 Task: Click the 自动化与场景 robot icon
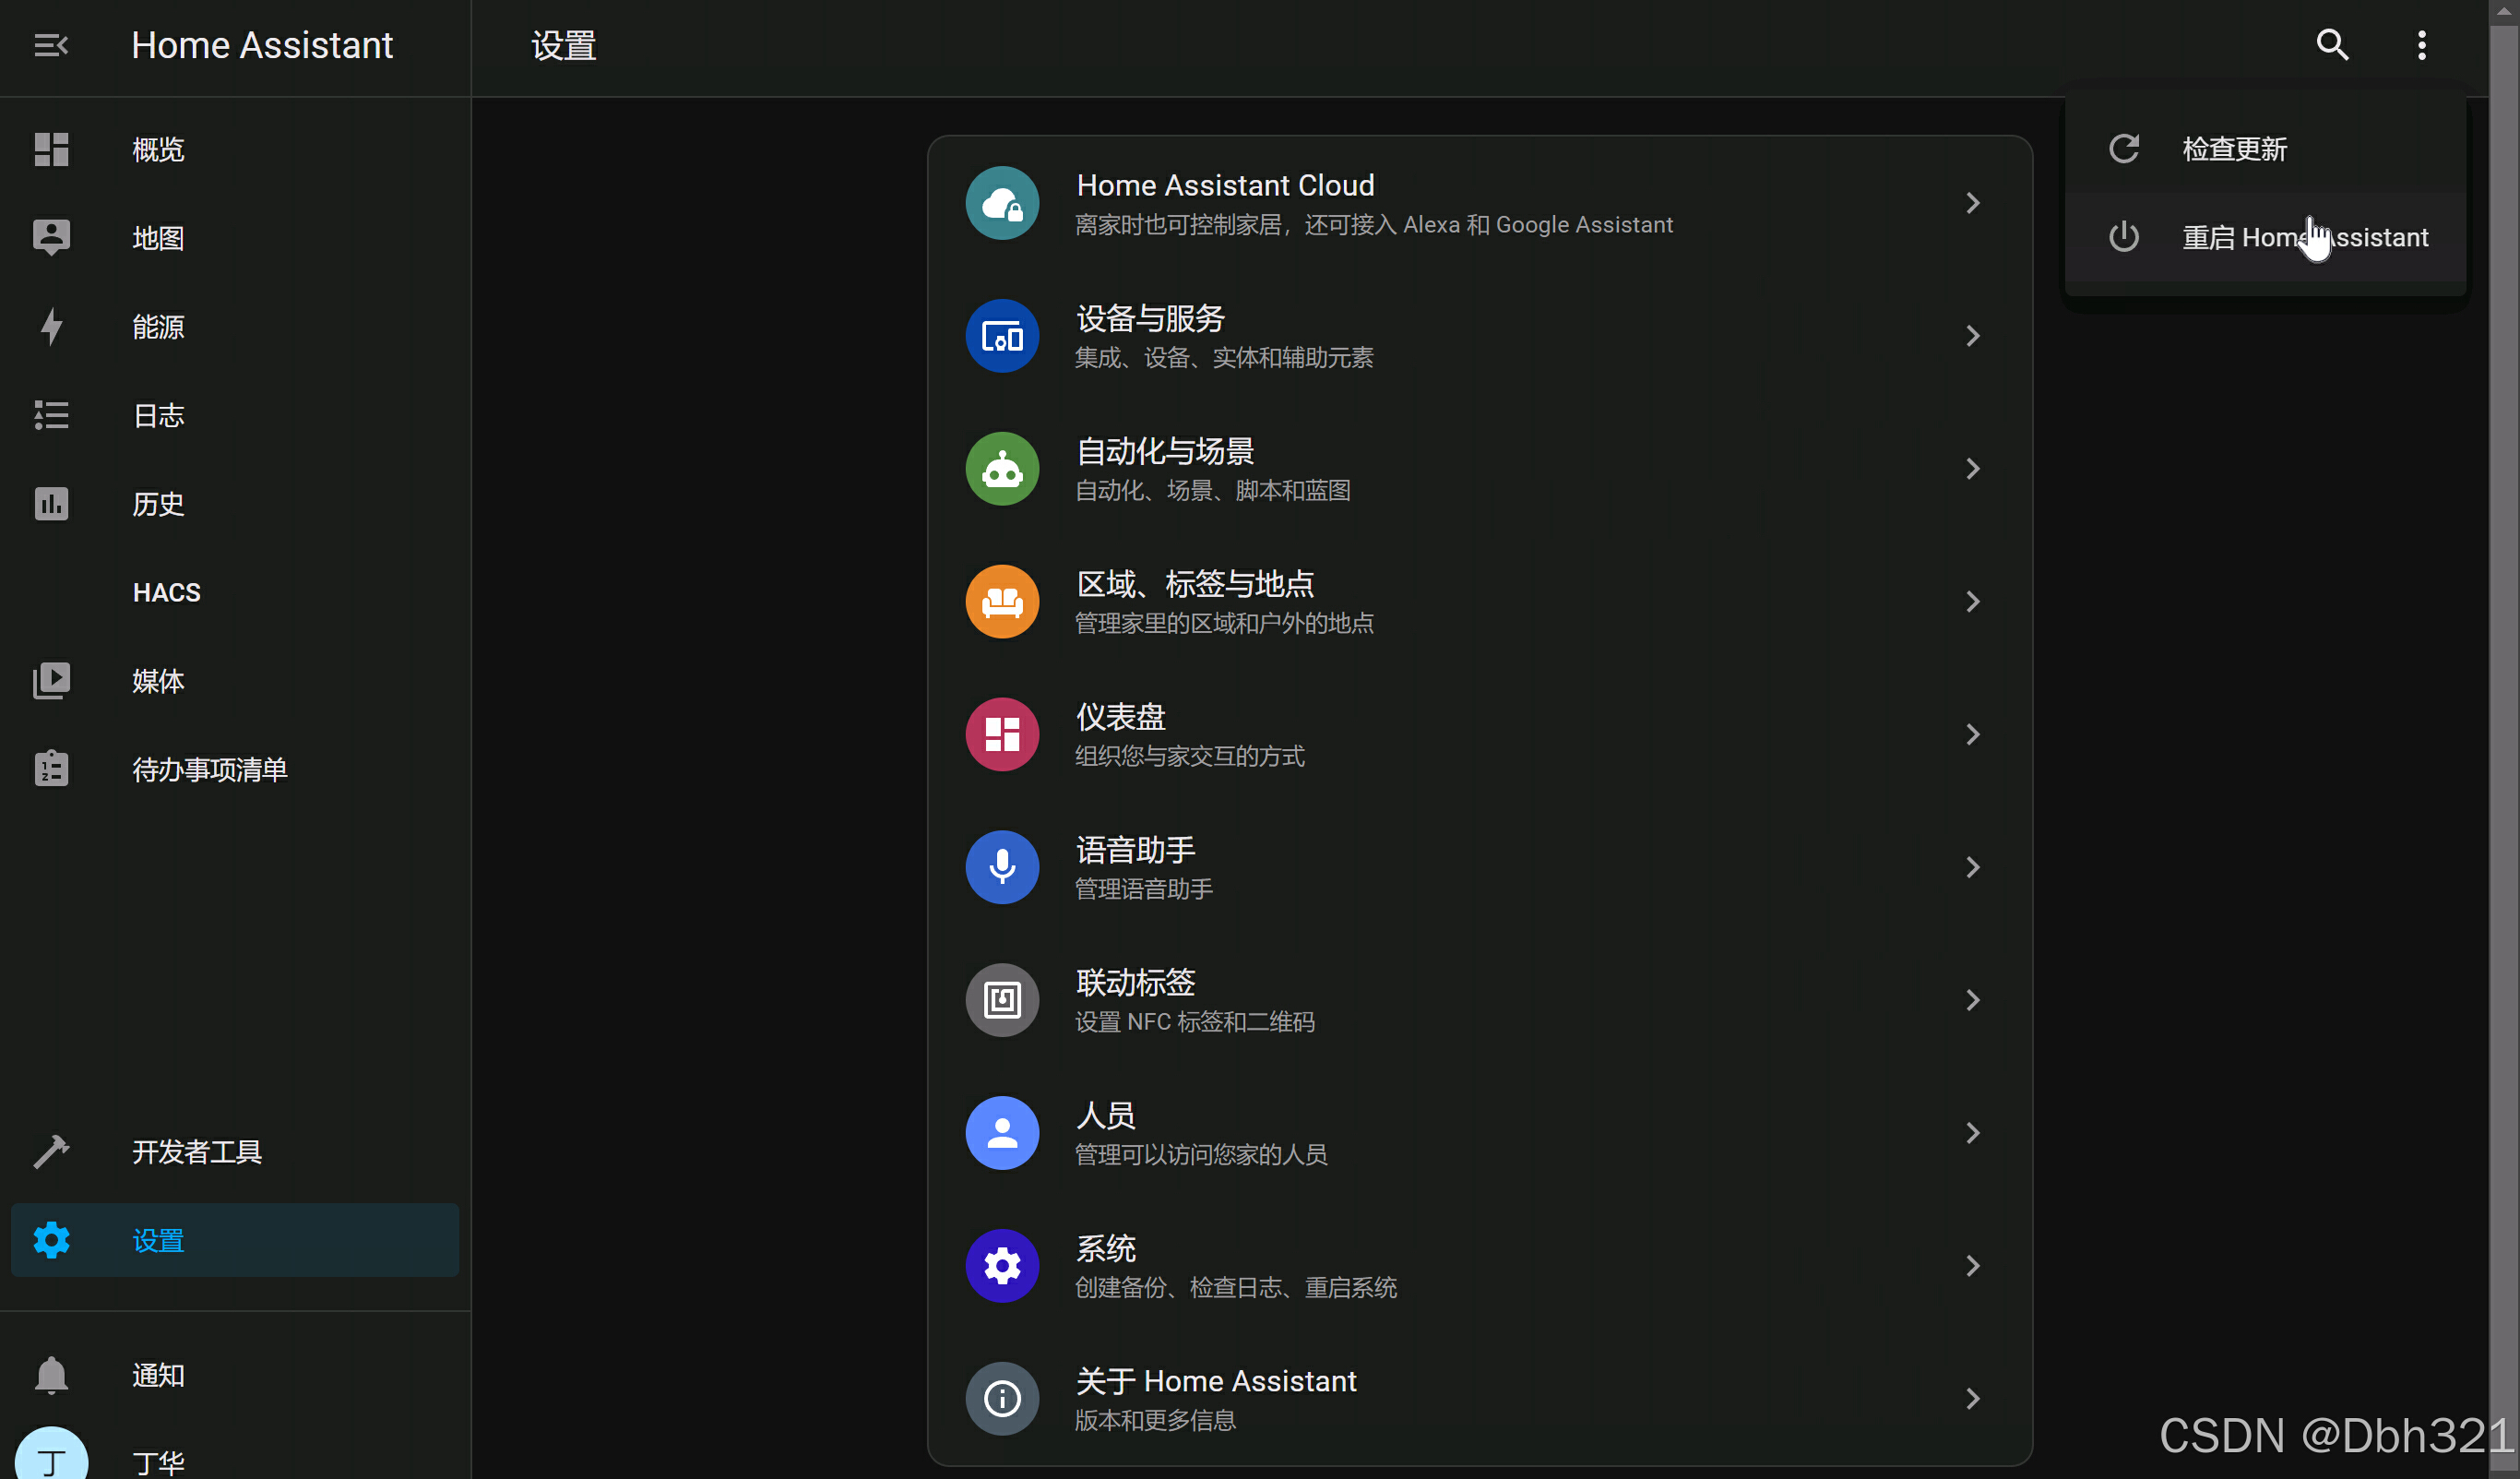(x=1002, y=469)
